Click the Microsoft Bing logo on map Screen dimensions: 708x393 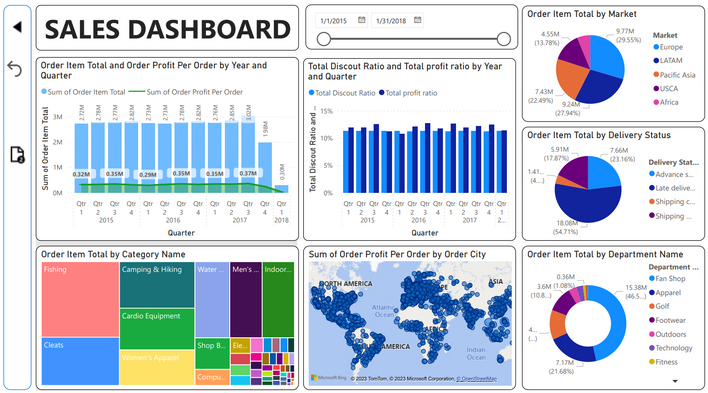point(328,378)
